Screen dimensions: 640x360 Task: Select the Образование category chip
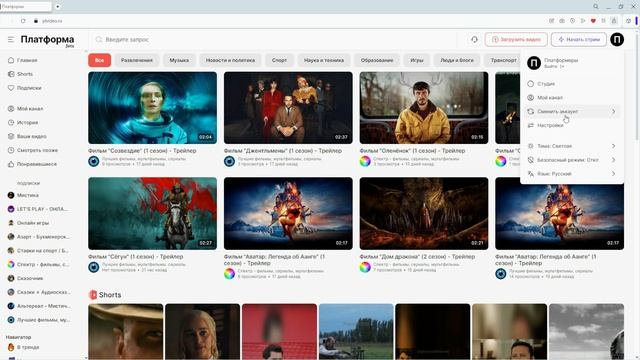pos(377,60)
